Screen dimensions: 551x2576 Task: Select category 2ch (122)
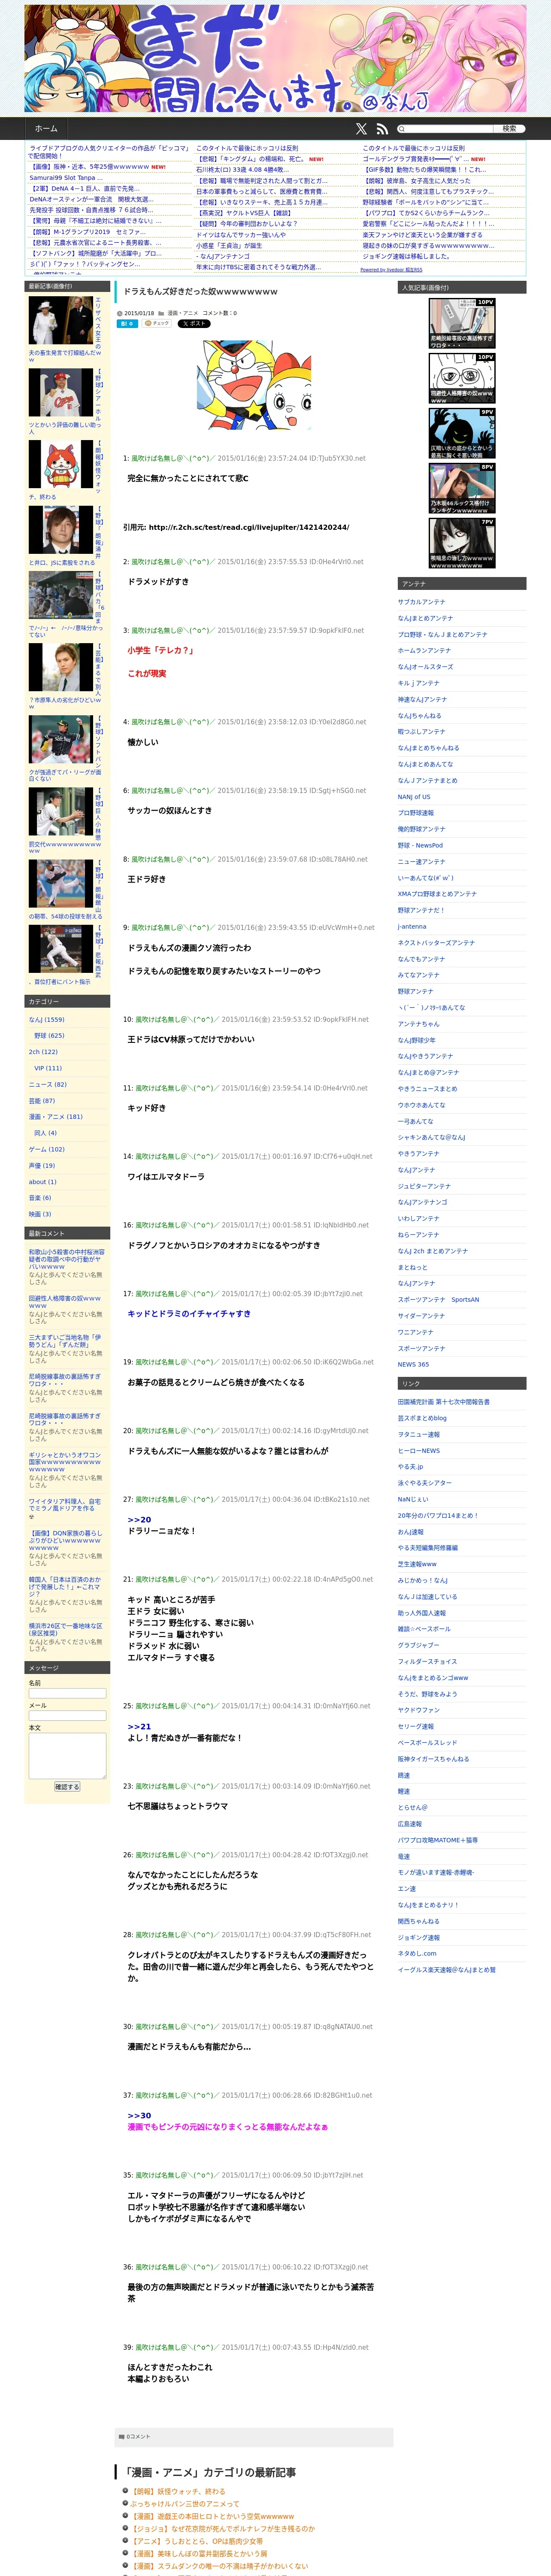point(43,1052)
